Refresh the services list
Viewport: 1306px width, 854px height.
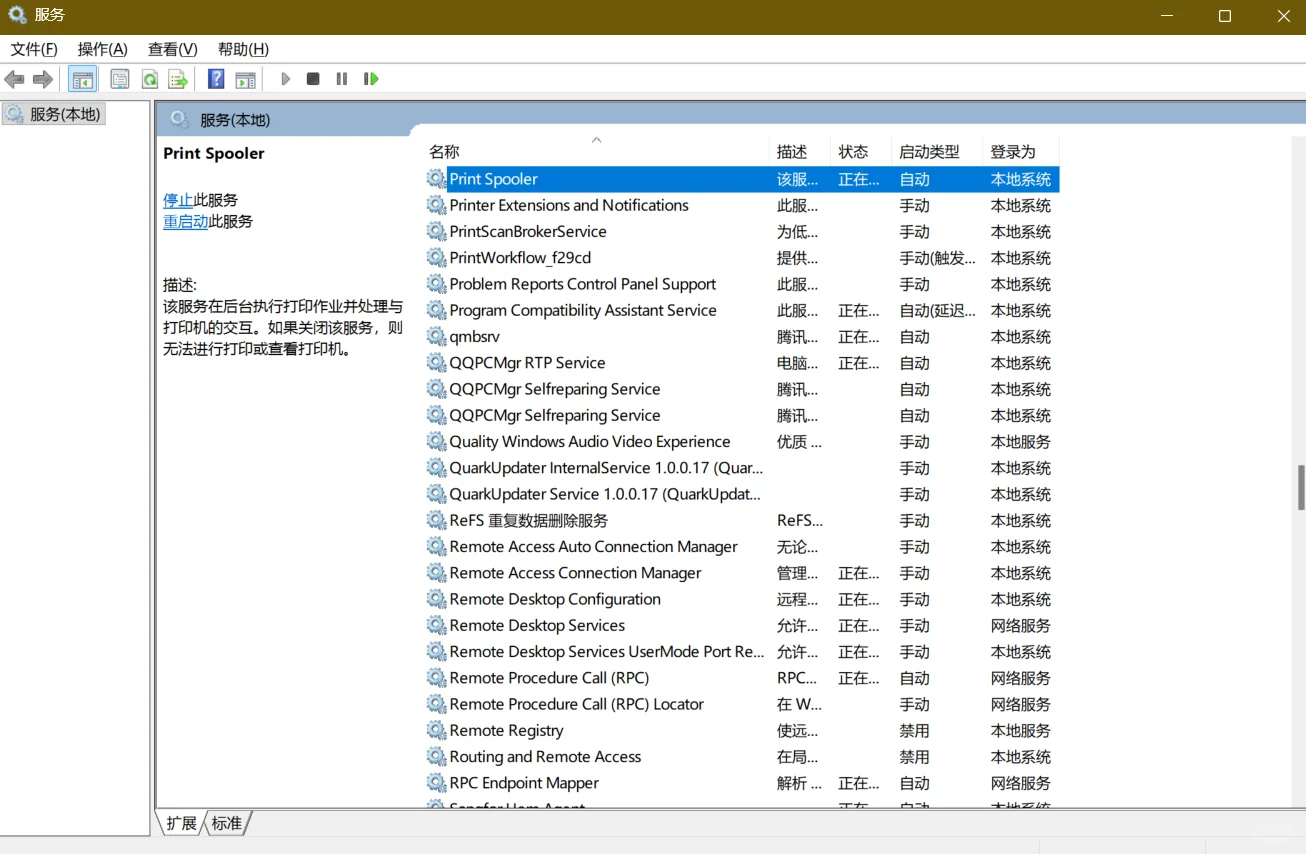coord(147,79)
